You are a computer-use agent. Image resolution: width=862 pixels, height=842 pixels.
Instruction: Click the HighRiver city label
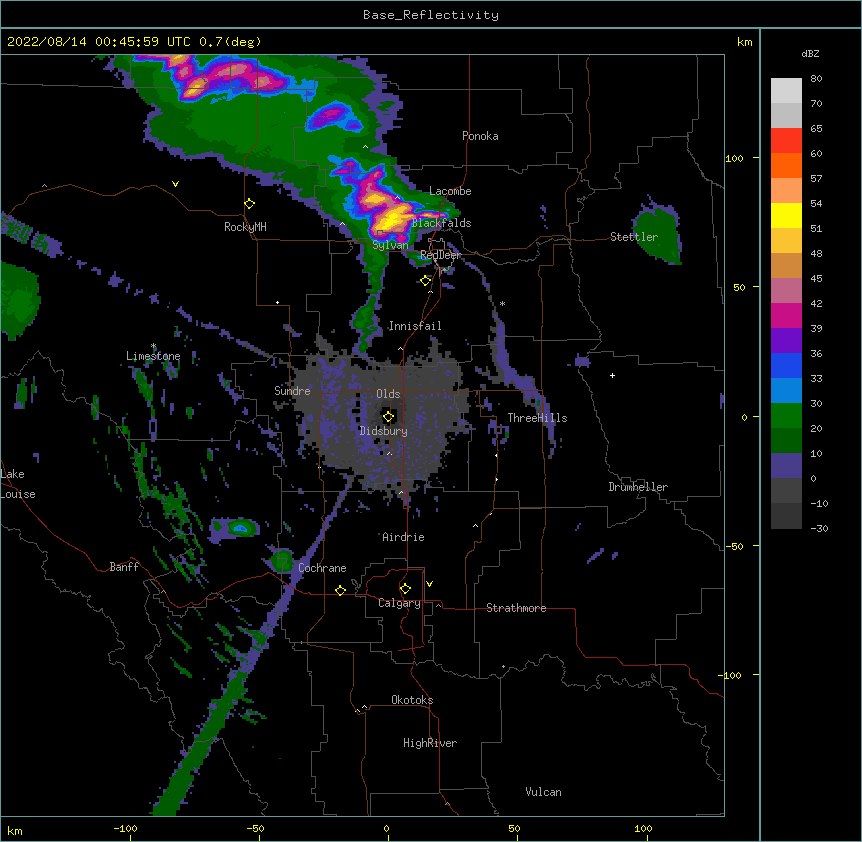430,743
